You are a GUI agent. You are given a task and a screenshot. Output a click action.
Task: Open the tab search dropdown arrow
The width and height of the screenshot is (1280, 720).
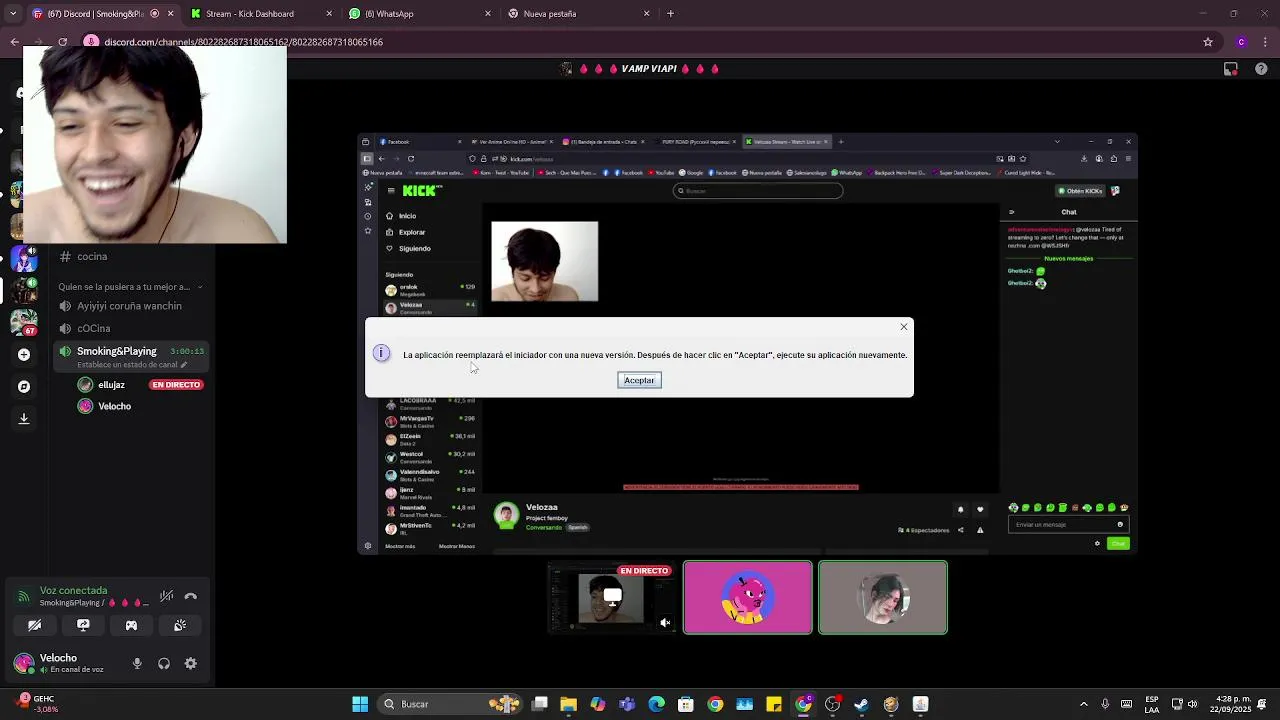12,14
